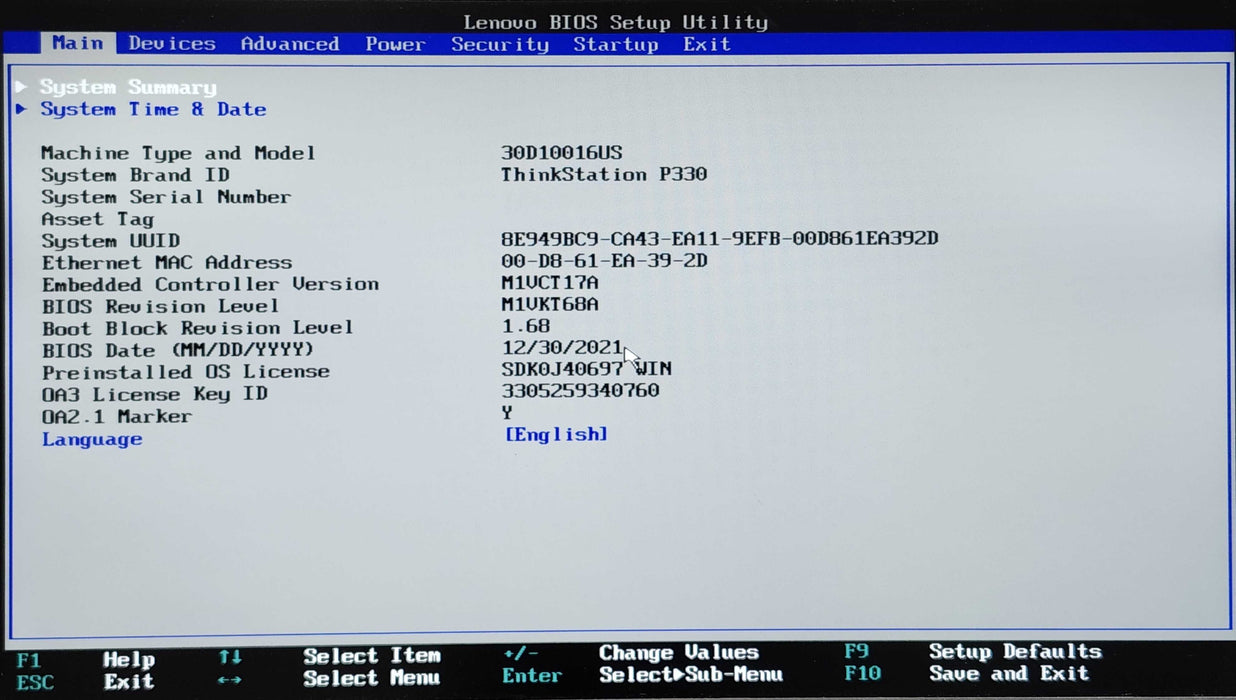Screen dimensions: 1236x700
Task: Click the Machine Type and Model label
Action: (178, 153)
